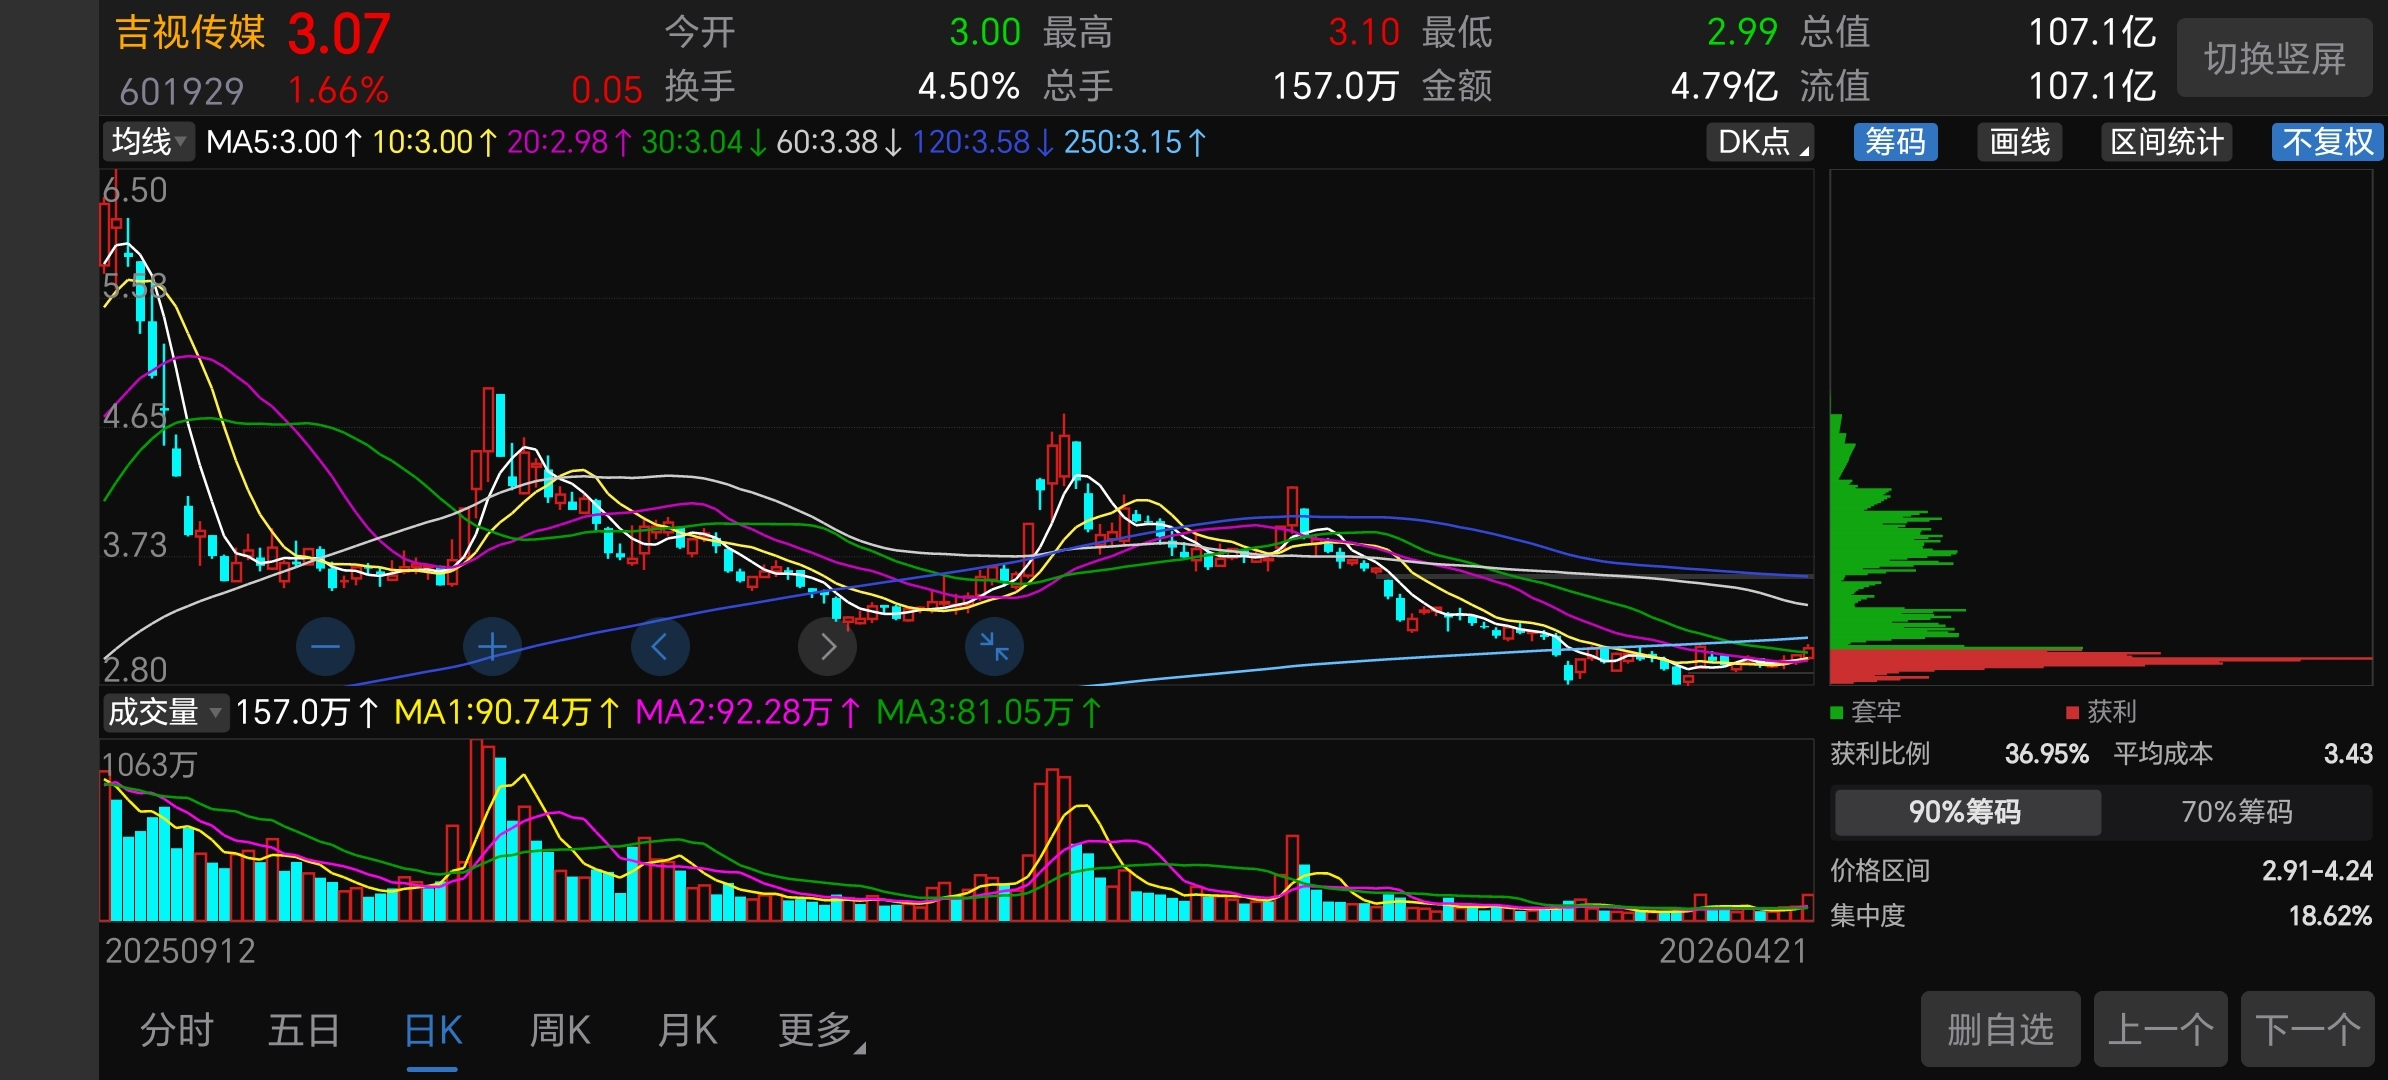Select the 70%筹码 option
Image resolution: width=2388 pixels, height=1080 pixels.
2237,811
